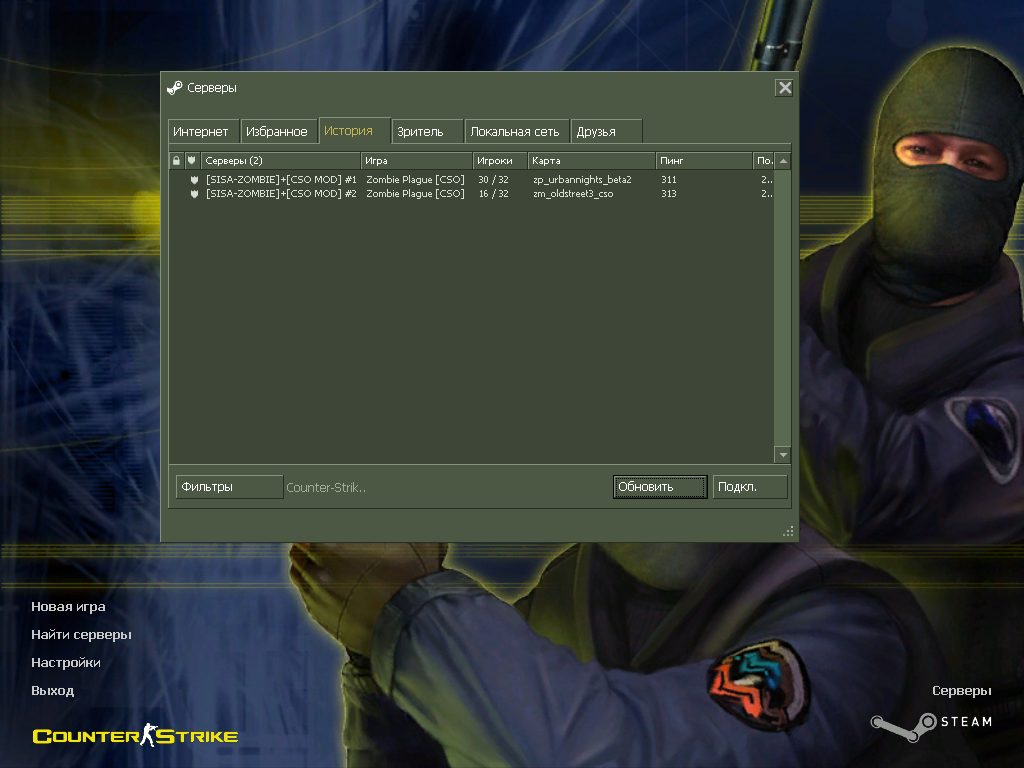Click the 30 / 32 players cell

[493, 180]
